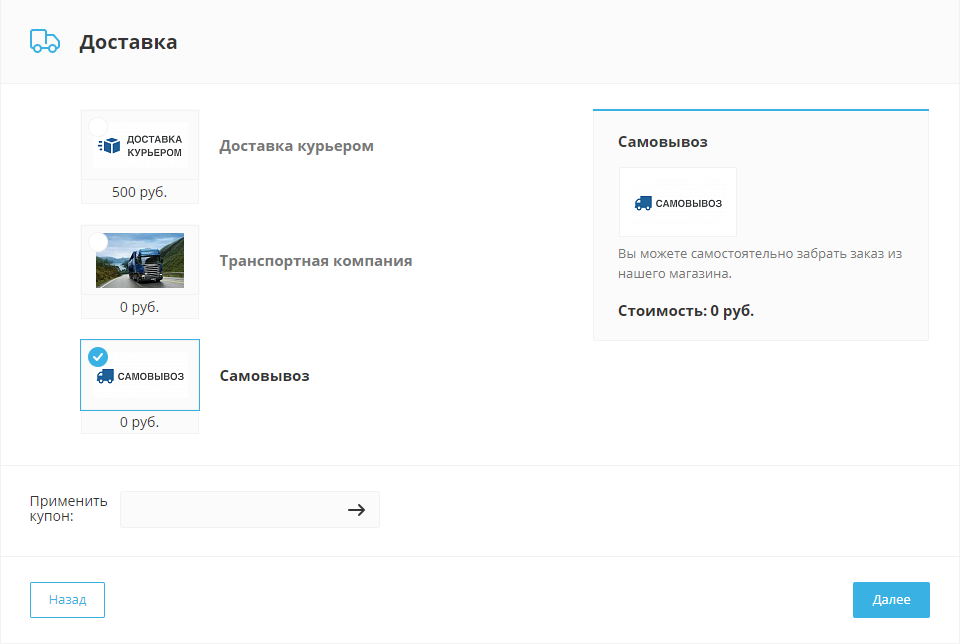Click the Доставка page heading
960x644 pixels.
128,42
